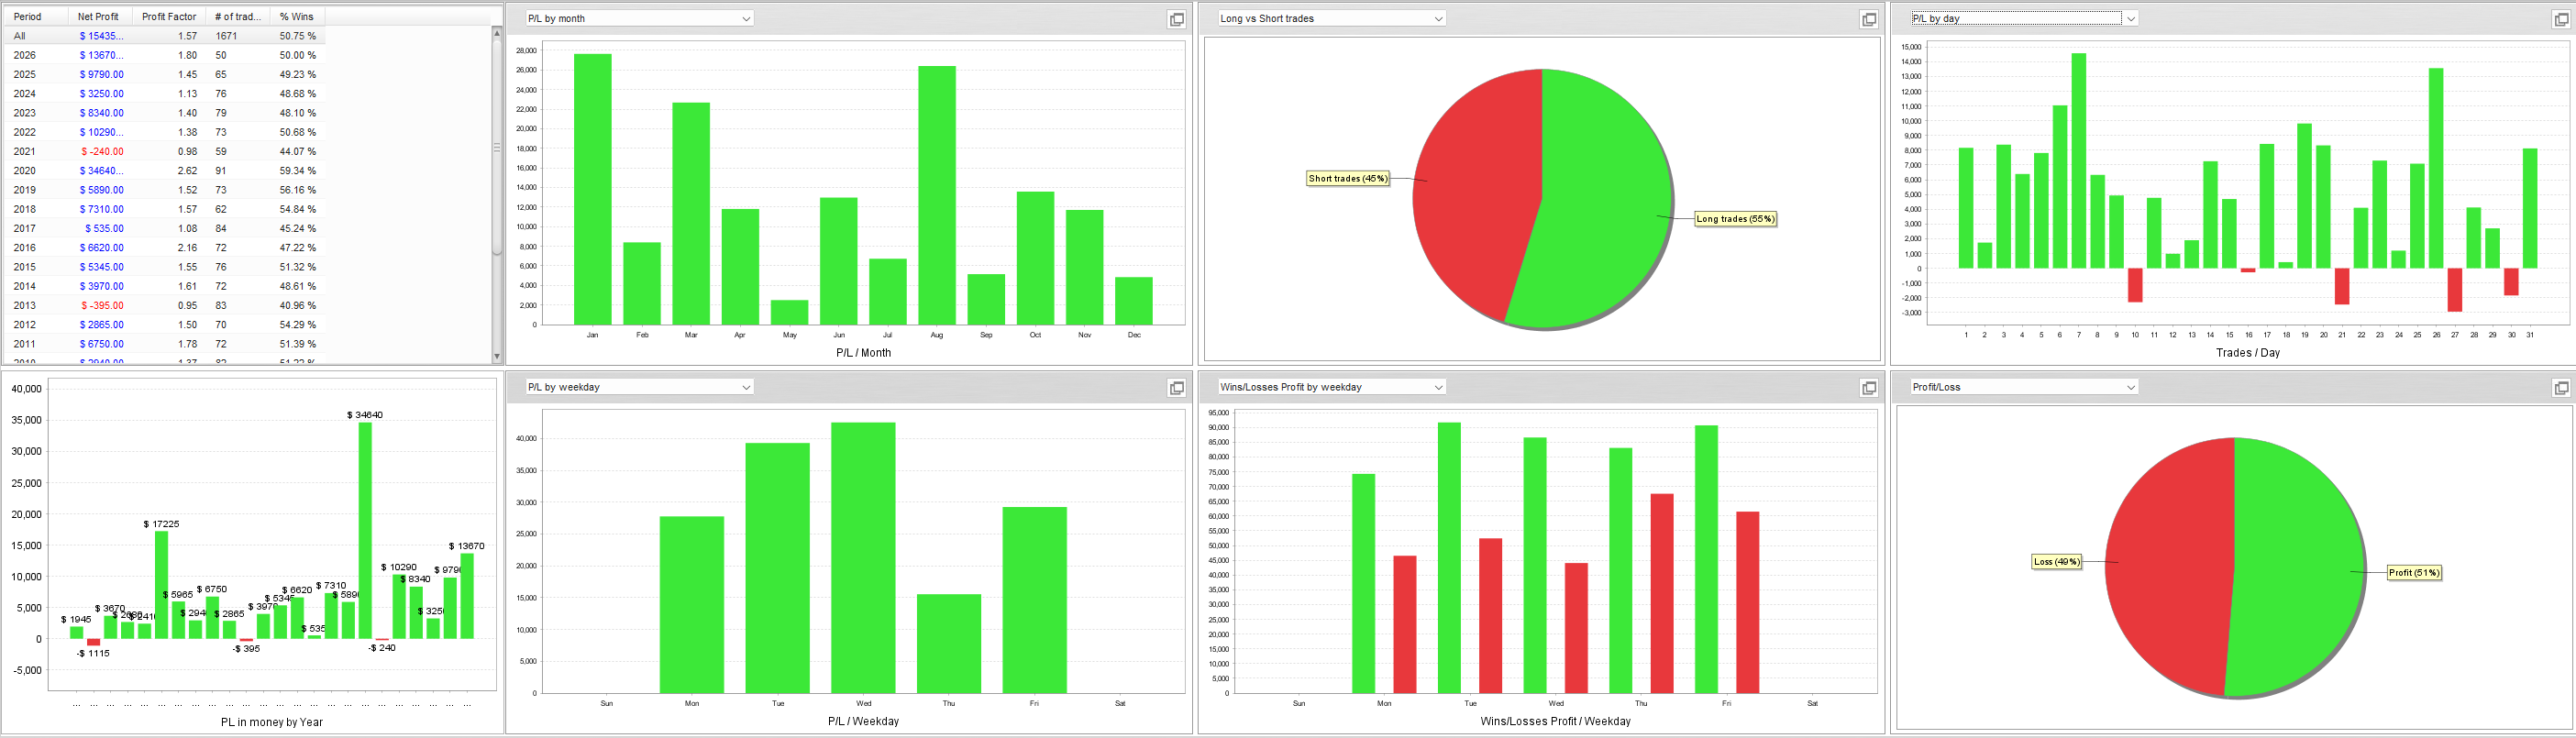Maximize the P/L by day chart panel
This screenshot has width=2576, height=738.
2561,19
